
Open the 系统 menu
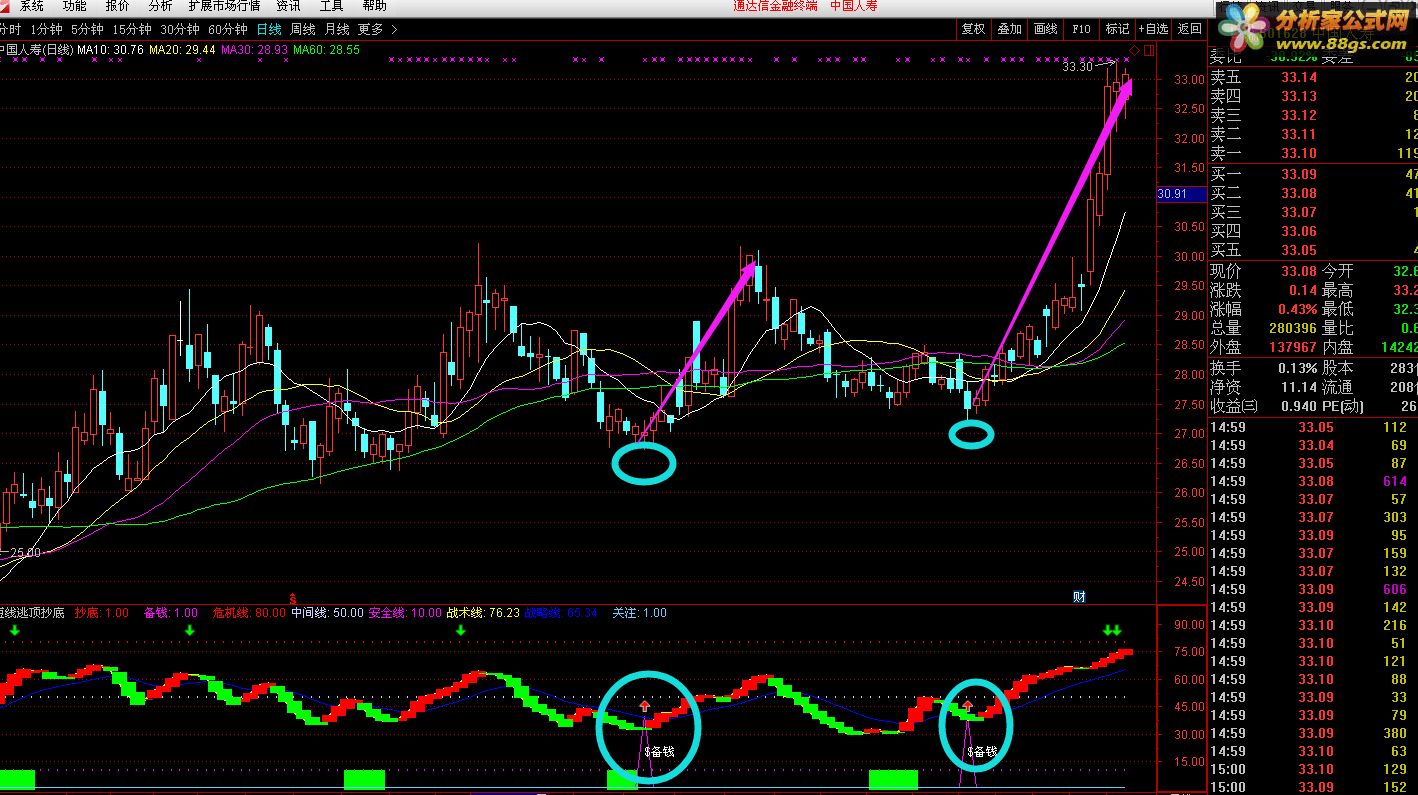click(x=32, y=6)
